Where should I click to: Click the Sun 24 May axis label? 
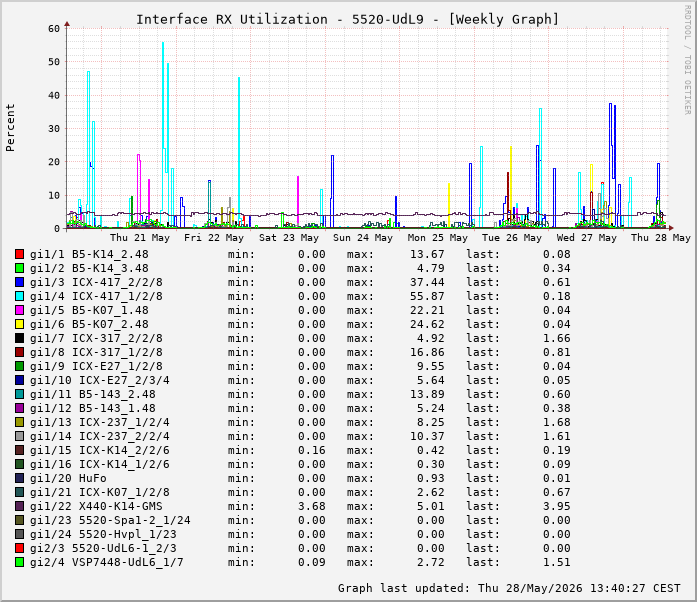(x=363, y=238)
